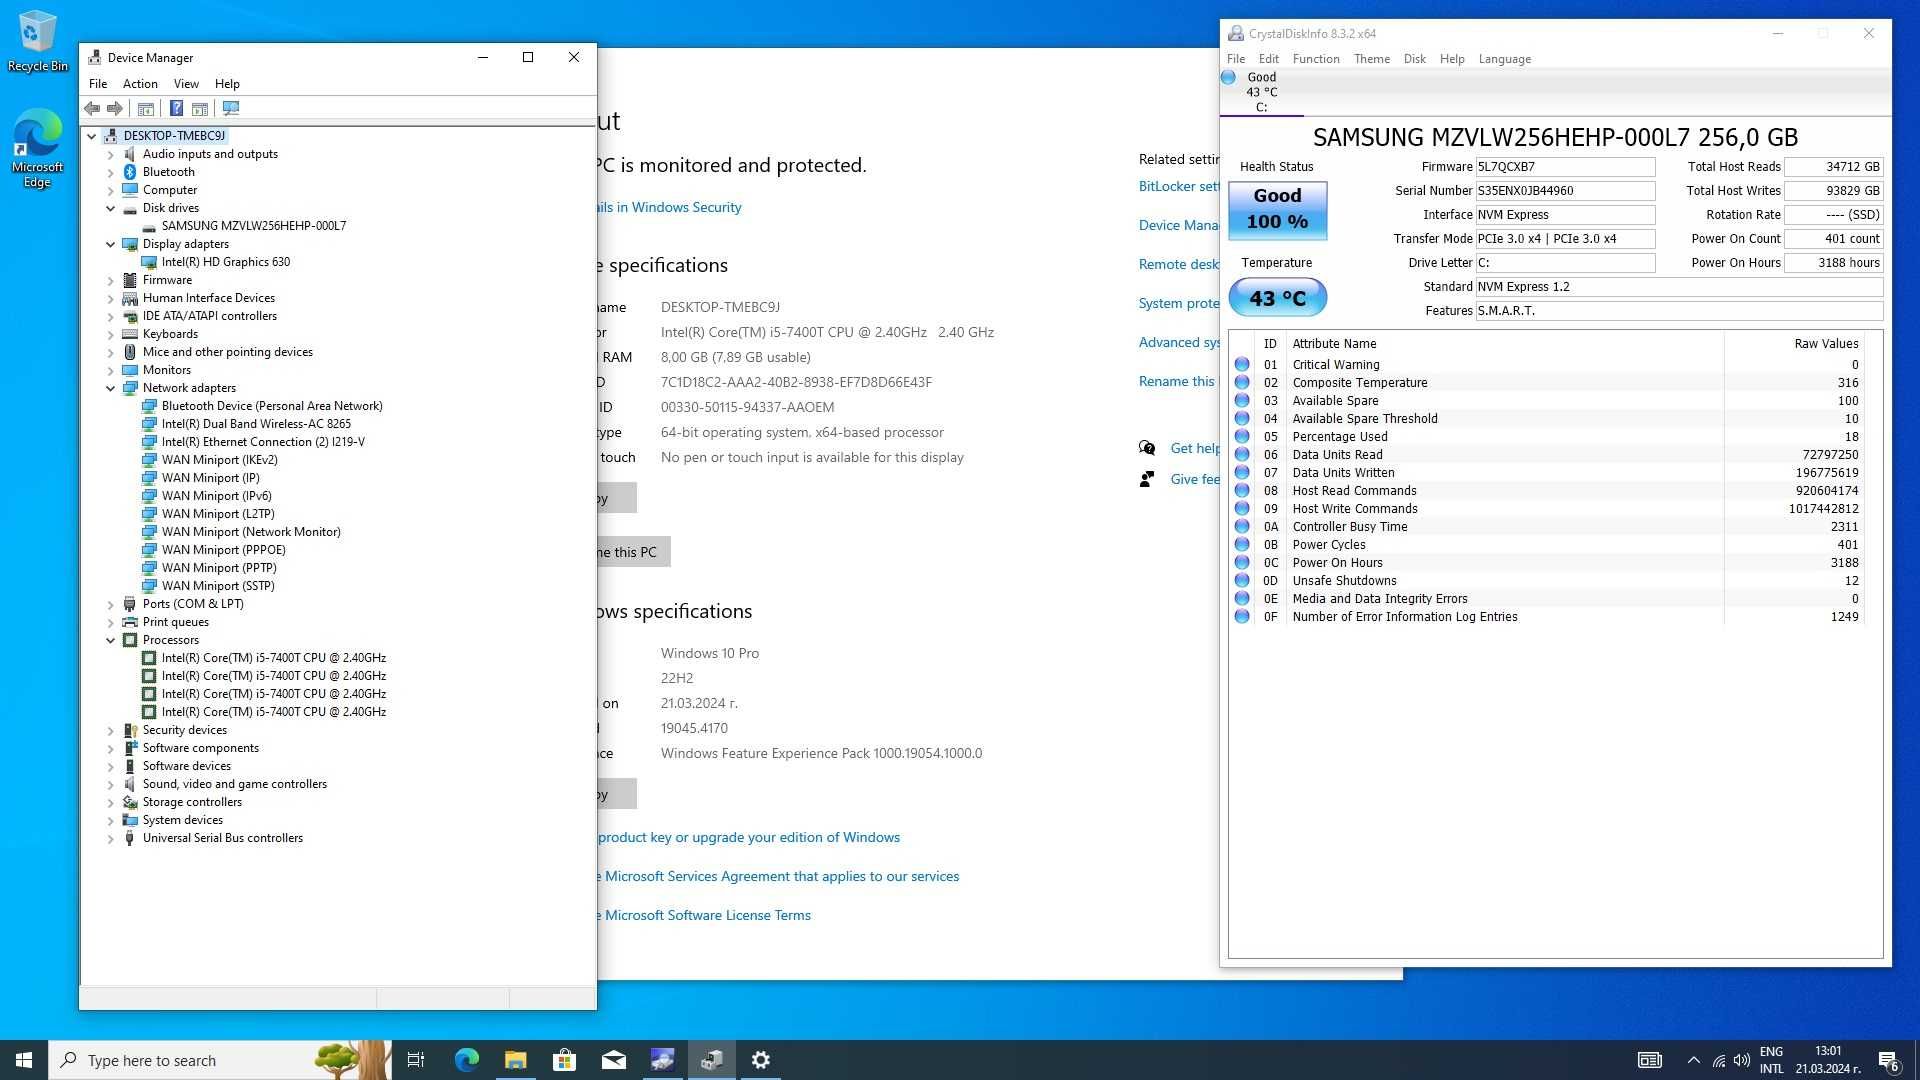Open the Function menu in CrystalDiskInfo
This screenshot has height=1080, width=1920.
(1316, 59)
